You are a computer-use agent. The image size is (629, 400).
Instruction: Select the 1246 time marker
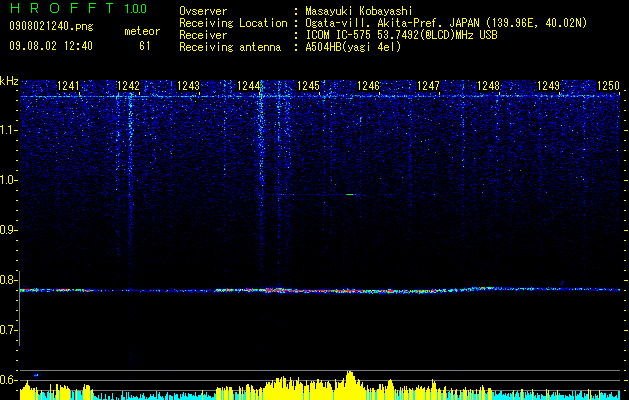pos(368,86)
